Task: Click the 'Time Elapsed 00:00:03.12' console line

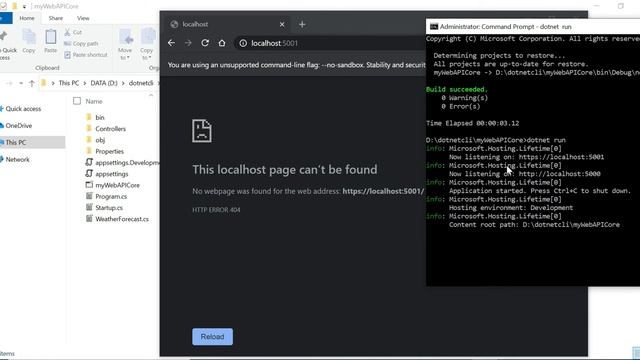Action: pos(473,123)
